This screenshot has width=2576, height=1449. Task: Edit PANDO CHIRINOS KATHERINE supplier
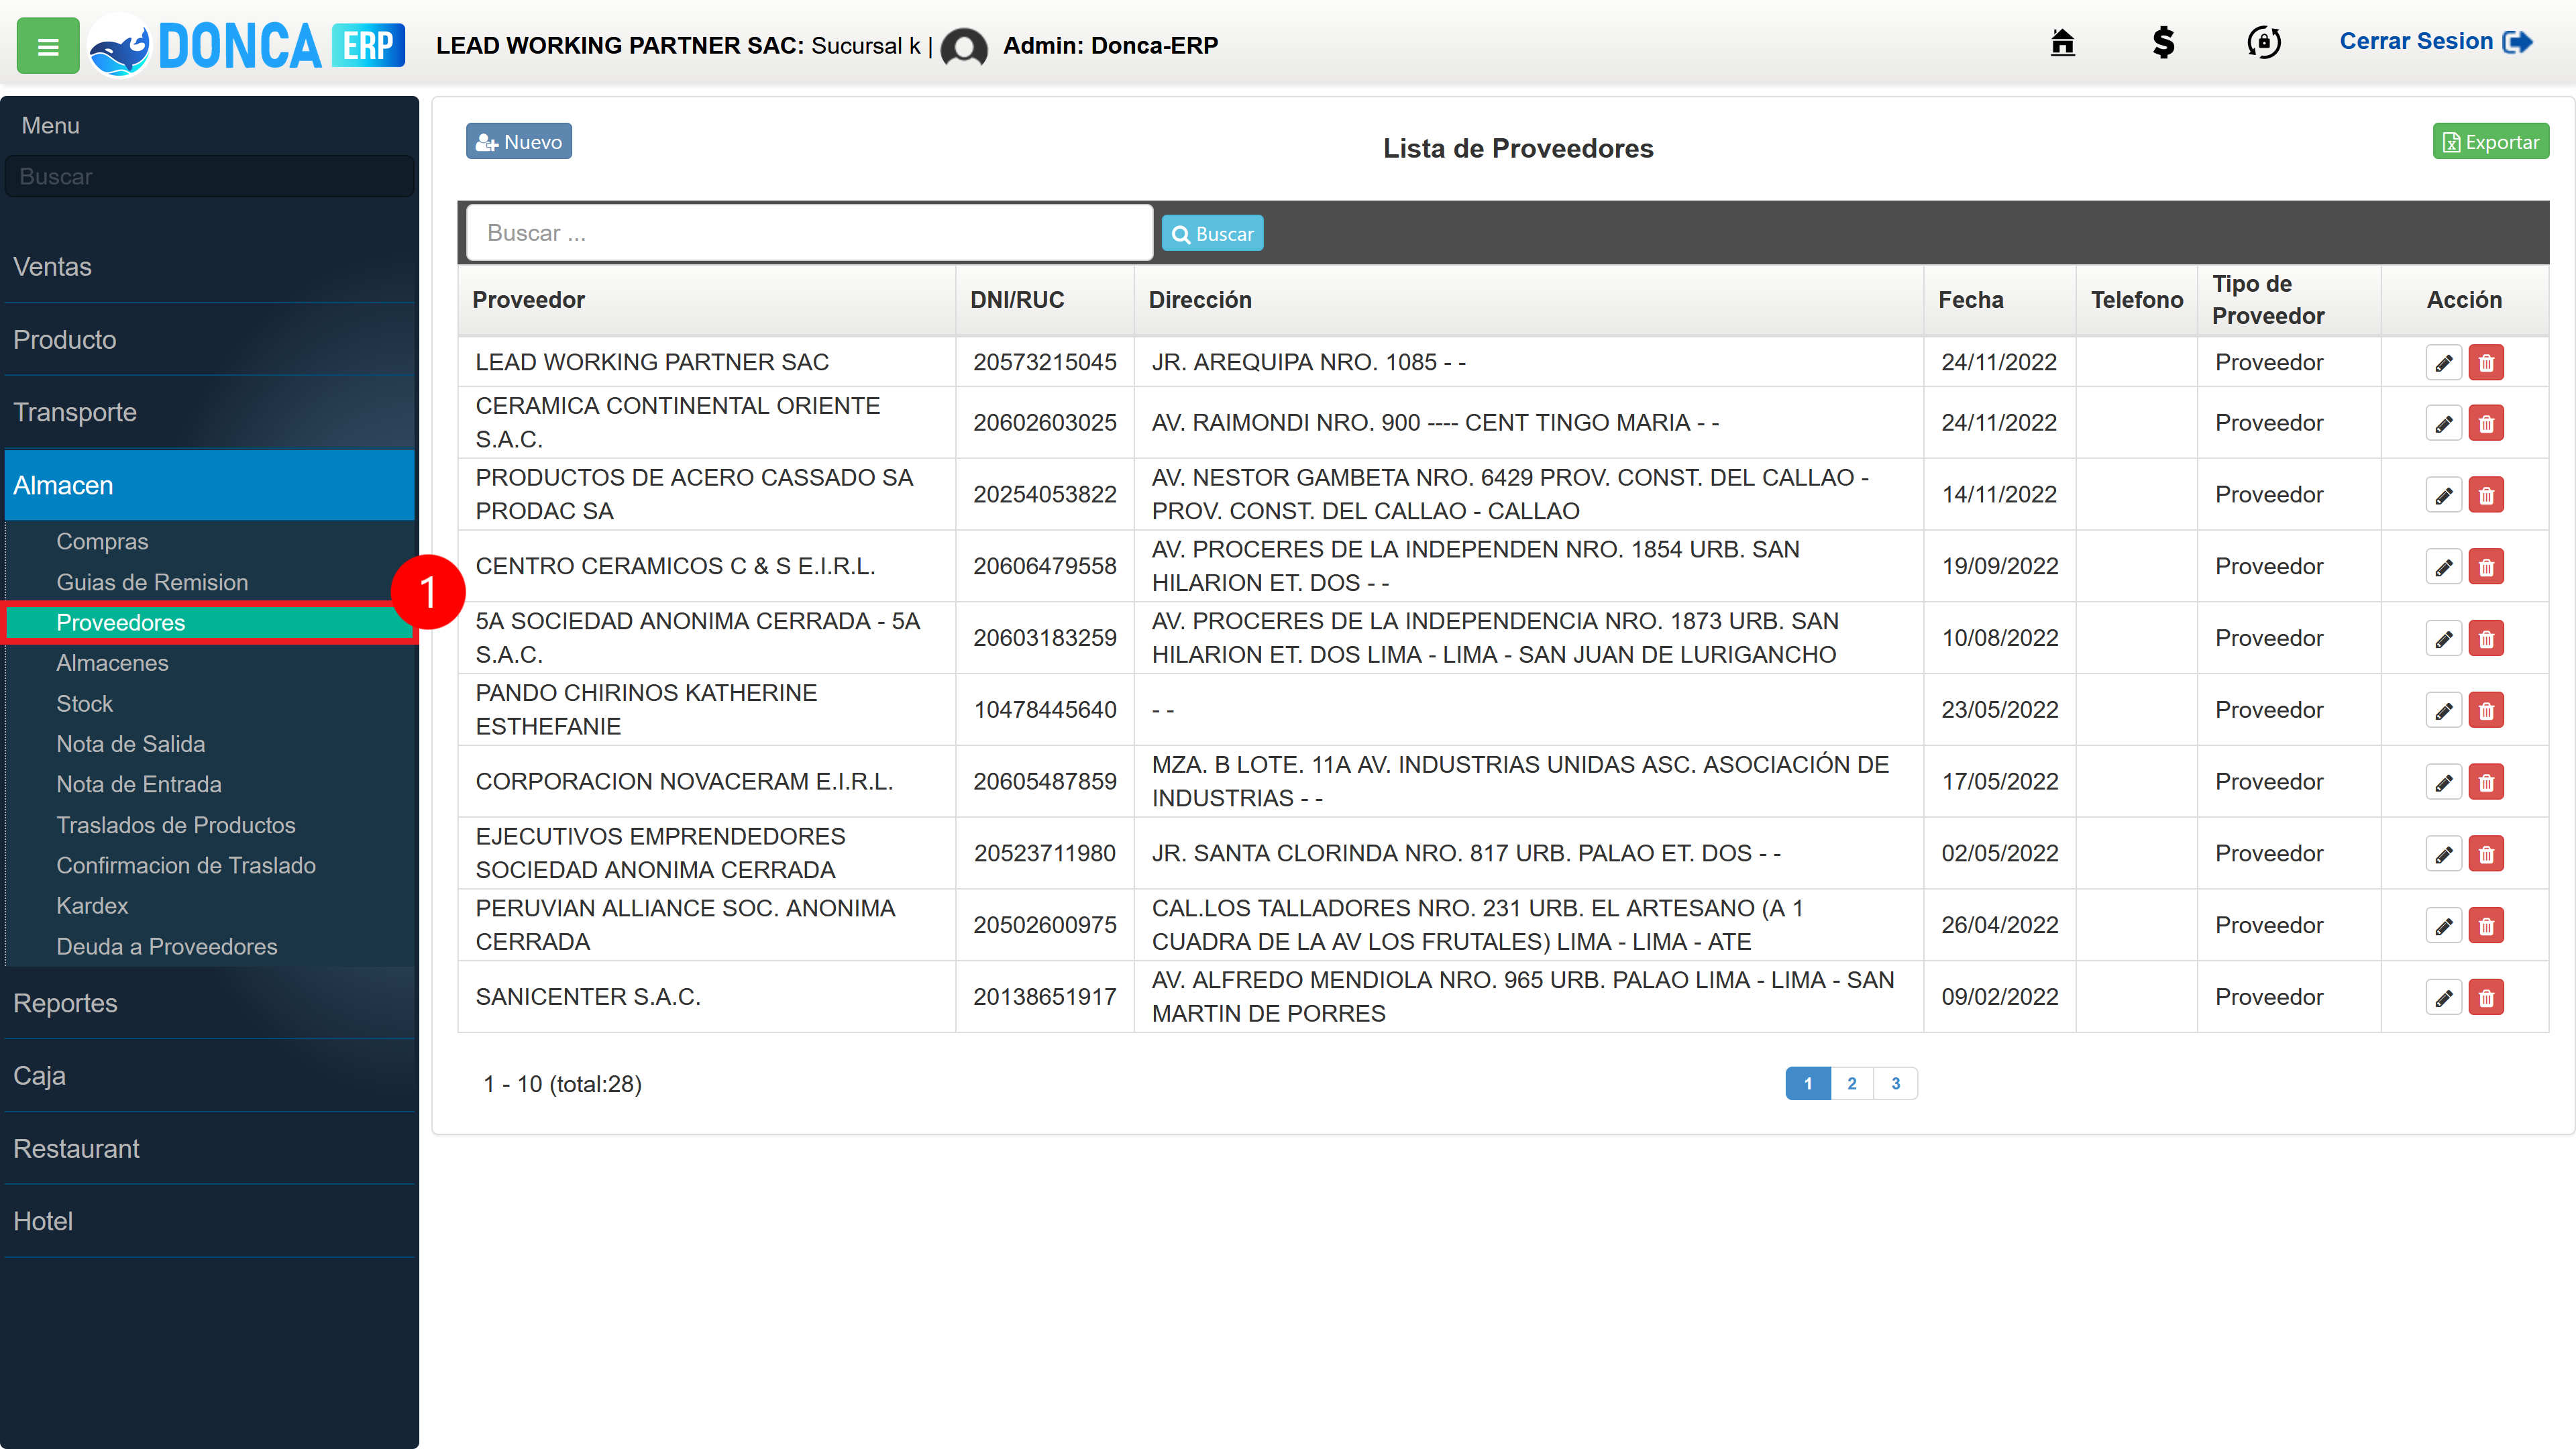click(x=2444, y=711)
